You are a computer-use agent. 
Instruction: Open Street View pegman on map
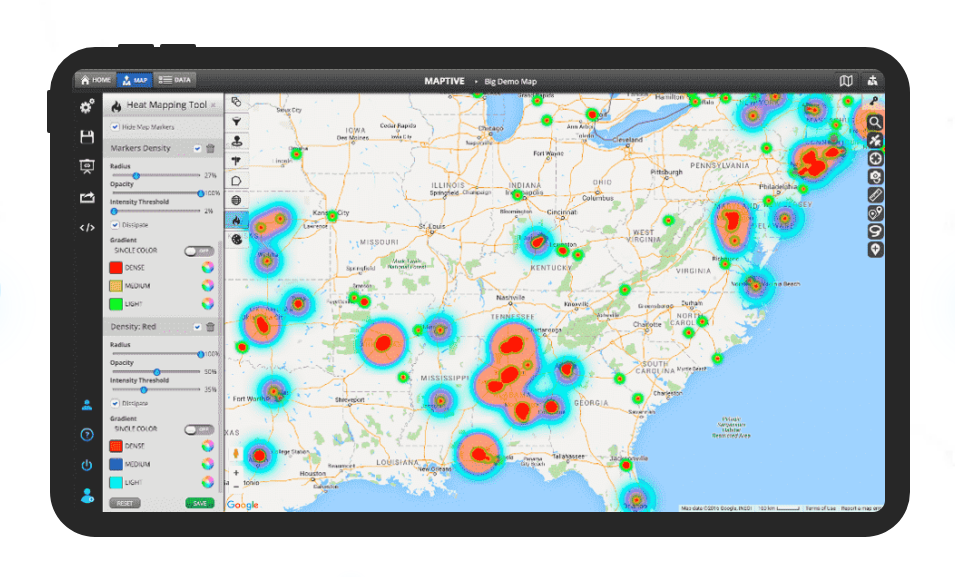pos(236,454)
